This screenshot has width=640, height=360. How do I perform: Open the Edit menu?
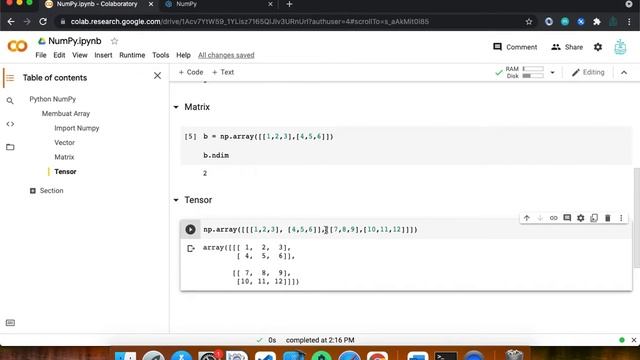click(59, 55)
